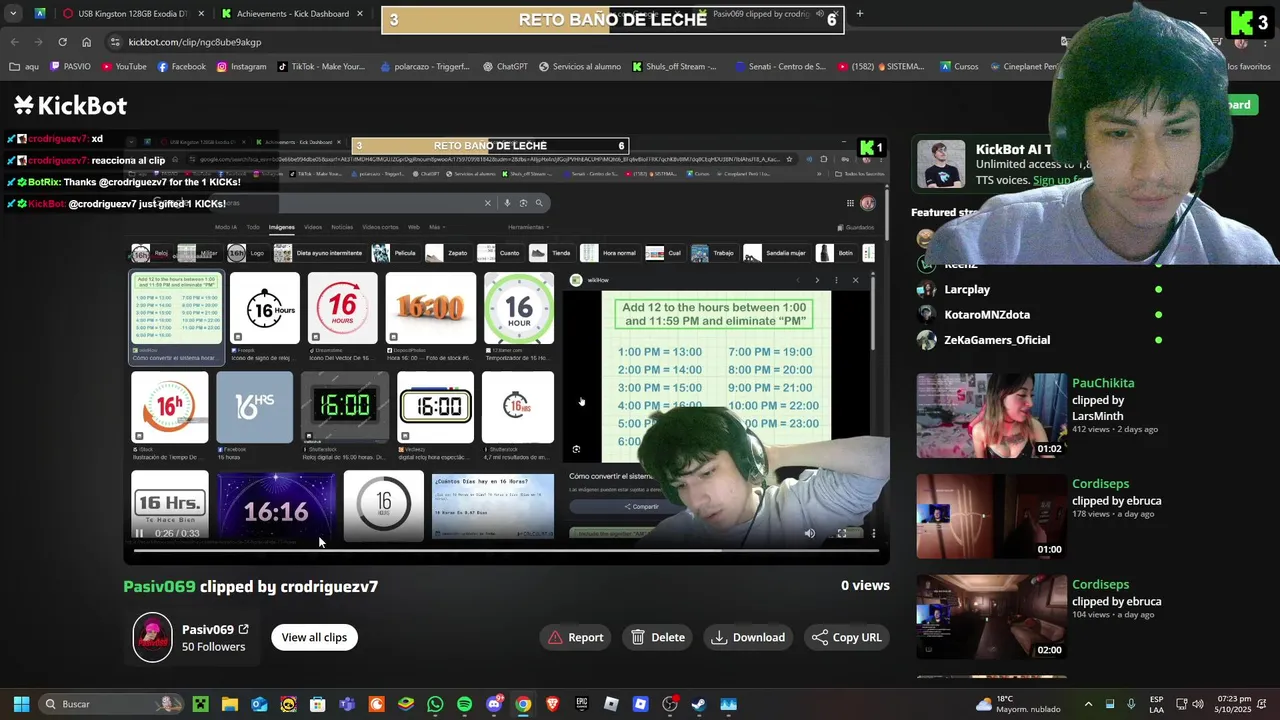Click the ESP LAA language indicator

pyautogui.click(x=1156, y=704)
